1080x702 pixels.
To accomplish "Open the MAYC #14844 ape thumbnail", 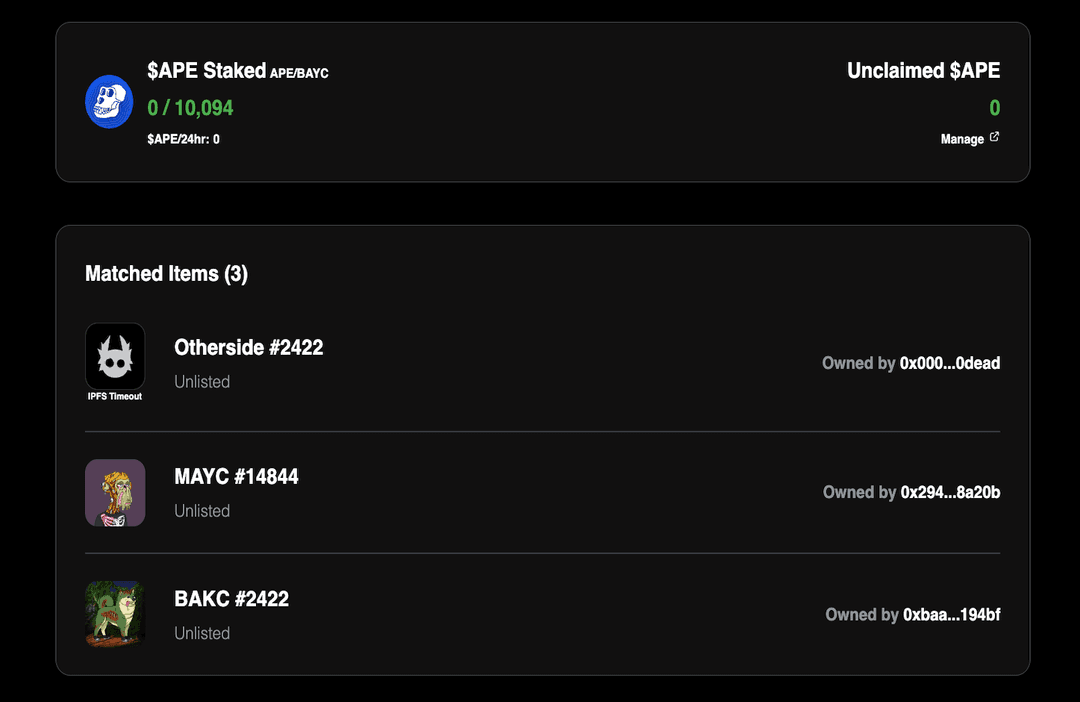I will pyautogui.click(x=115, y=492).
